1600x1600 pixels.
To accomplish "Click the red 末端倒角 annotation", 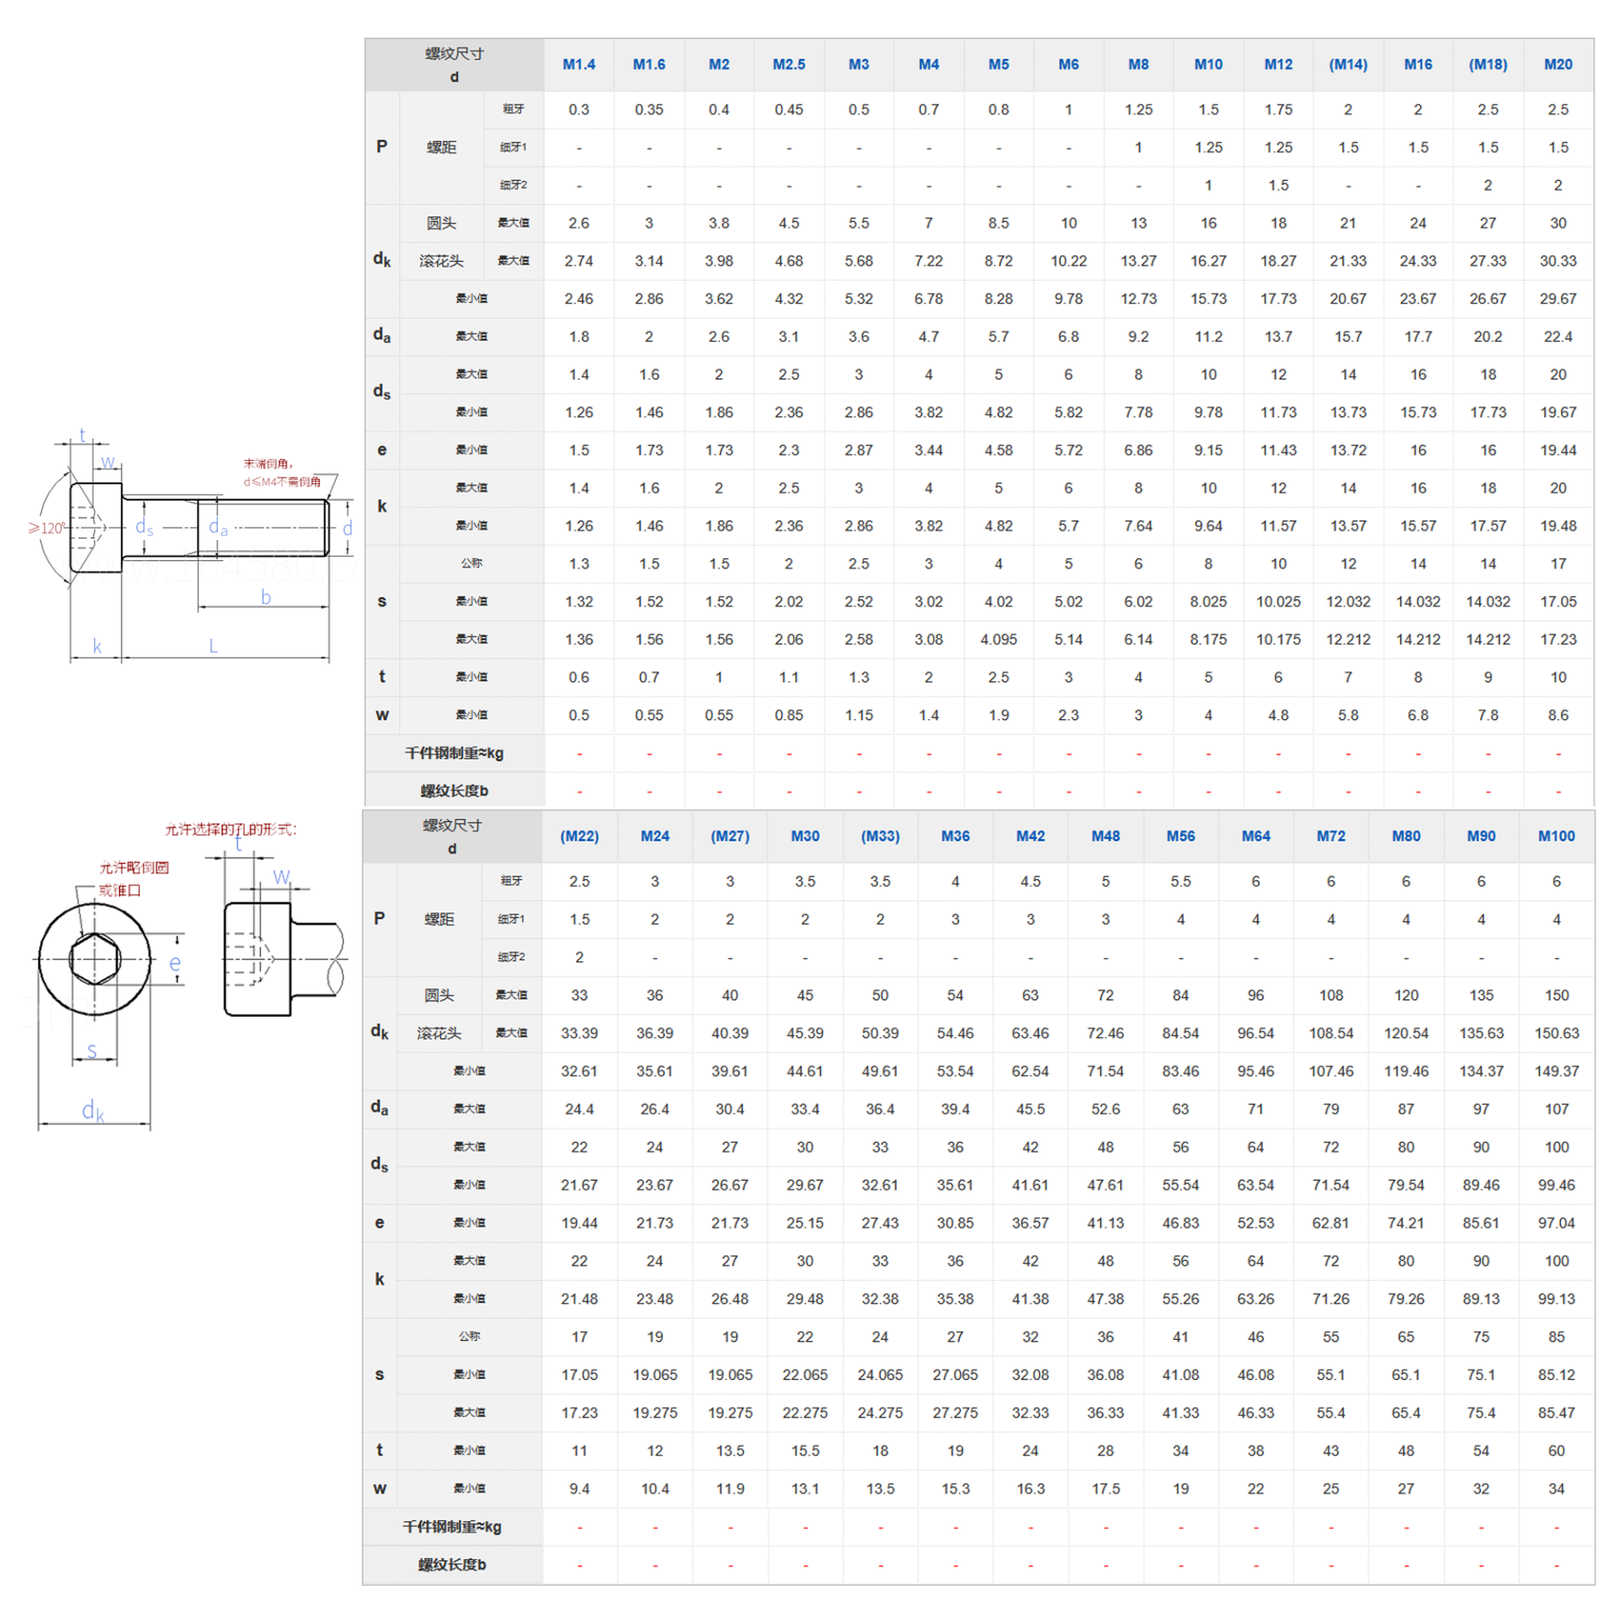I will click(x=282, y=472).
